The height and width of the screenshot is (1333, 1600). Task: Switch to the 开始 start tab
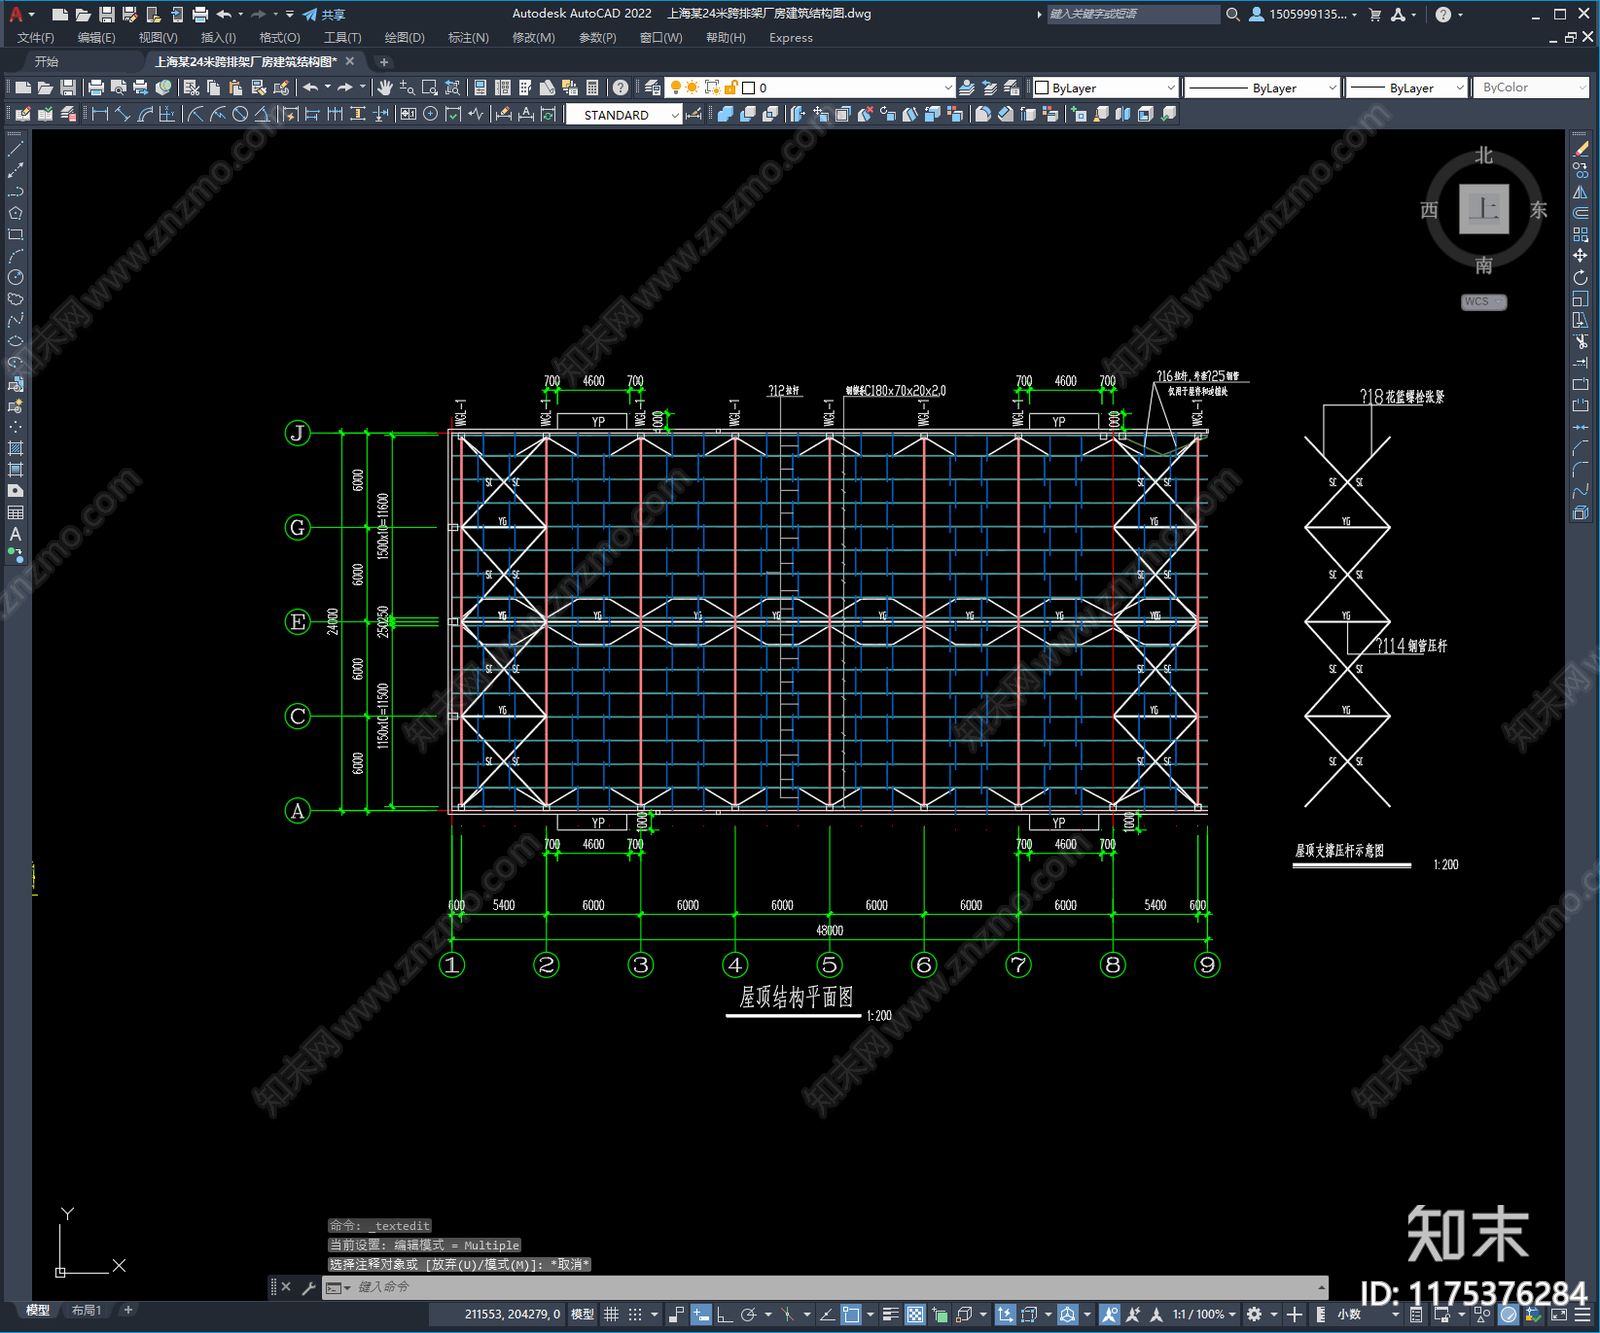tap(47, 62)
